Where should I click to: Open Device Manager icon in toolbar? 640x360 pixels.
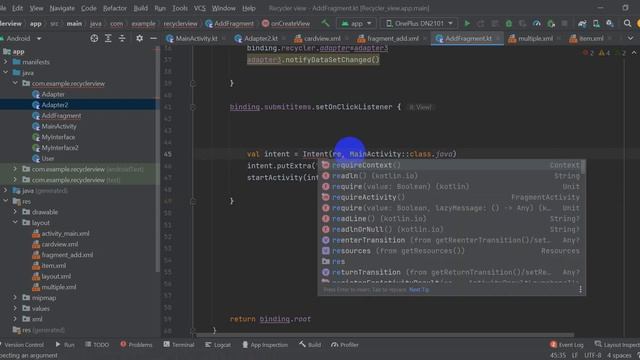pos(596,24)
